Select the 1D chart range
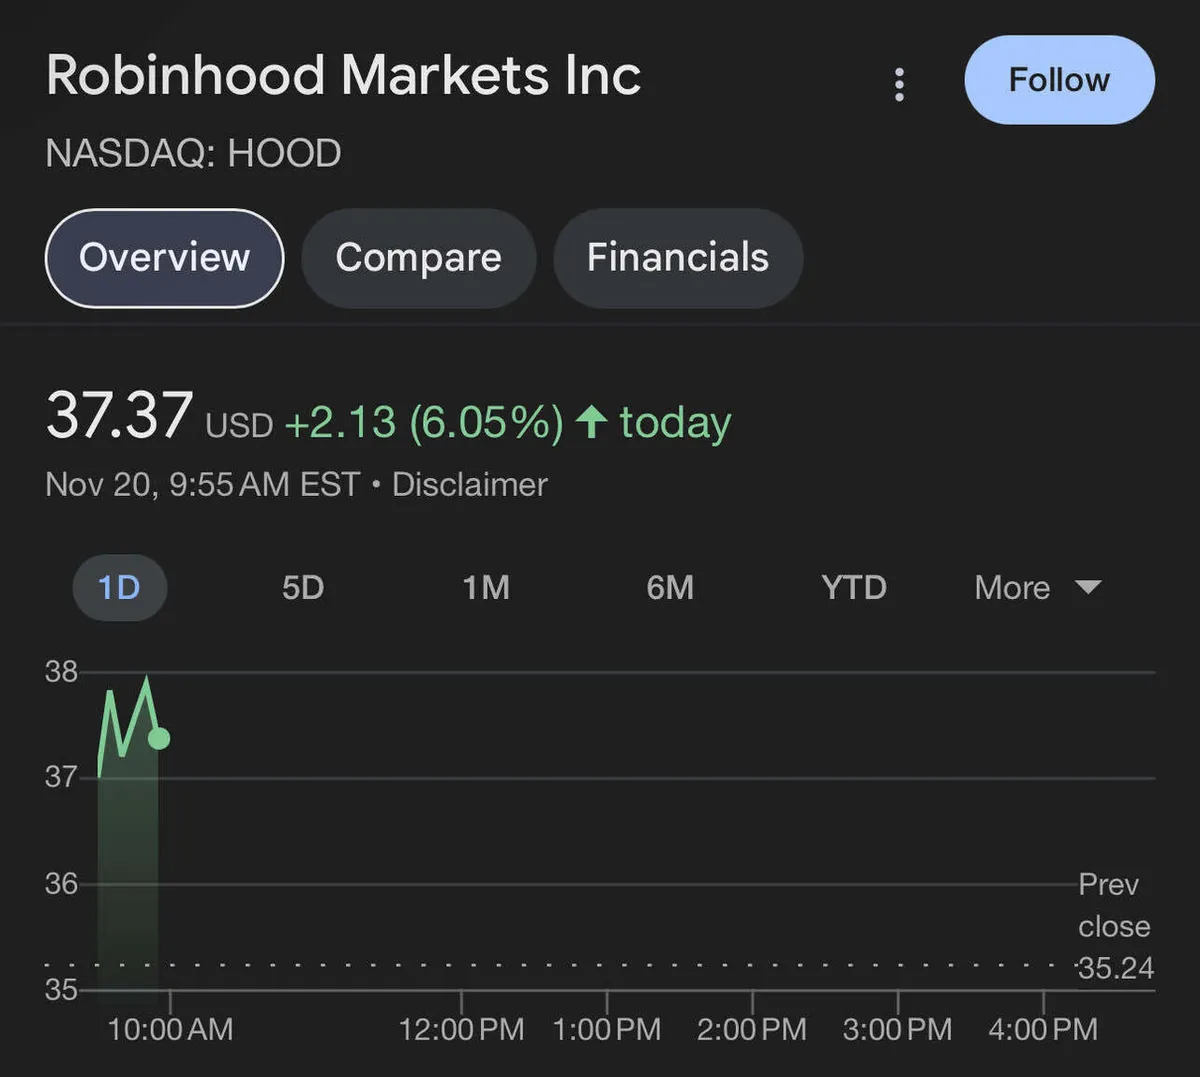 119,587
